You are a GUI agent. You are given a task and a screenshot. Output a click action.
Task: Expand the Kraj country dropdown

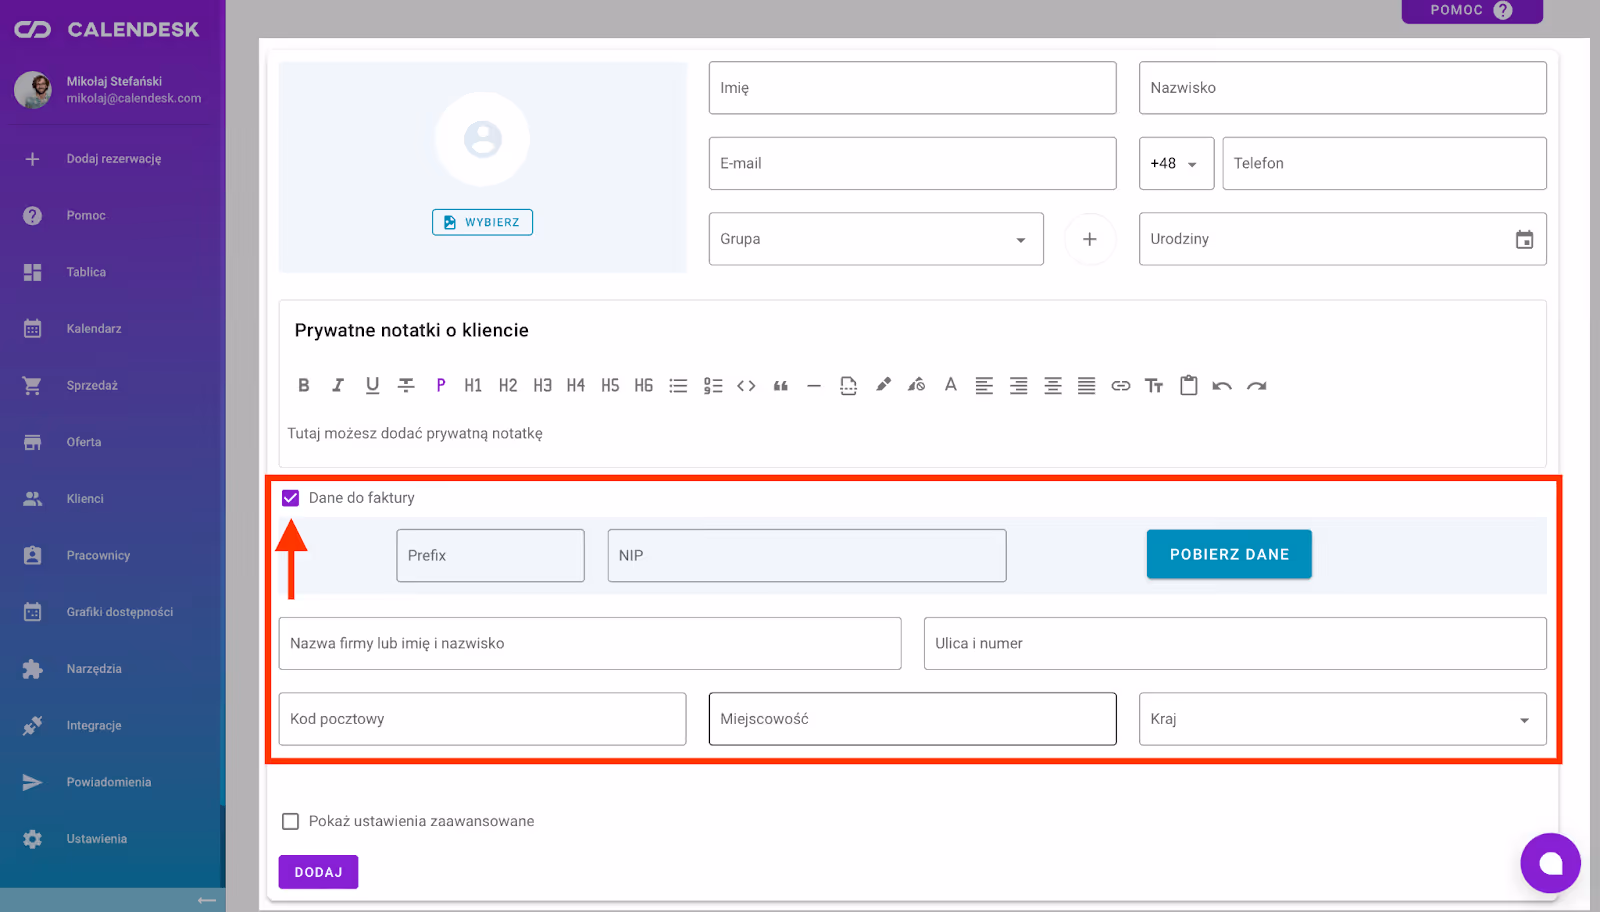pos(1524,720)
